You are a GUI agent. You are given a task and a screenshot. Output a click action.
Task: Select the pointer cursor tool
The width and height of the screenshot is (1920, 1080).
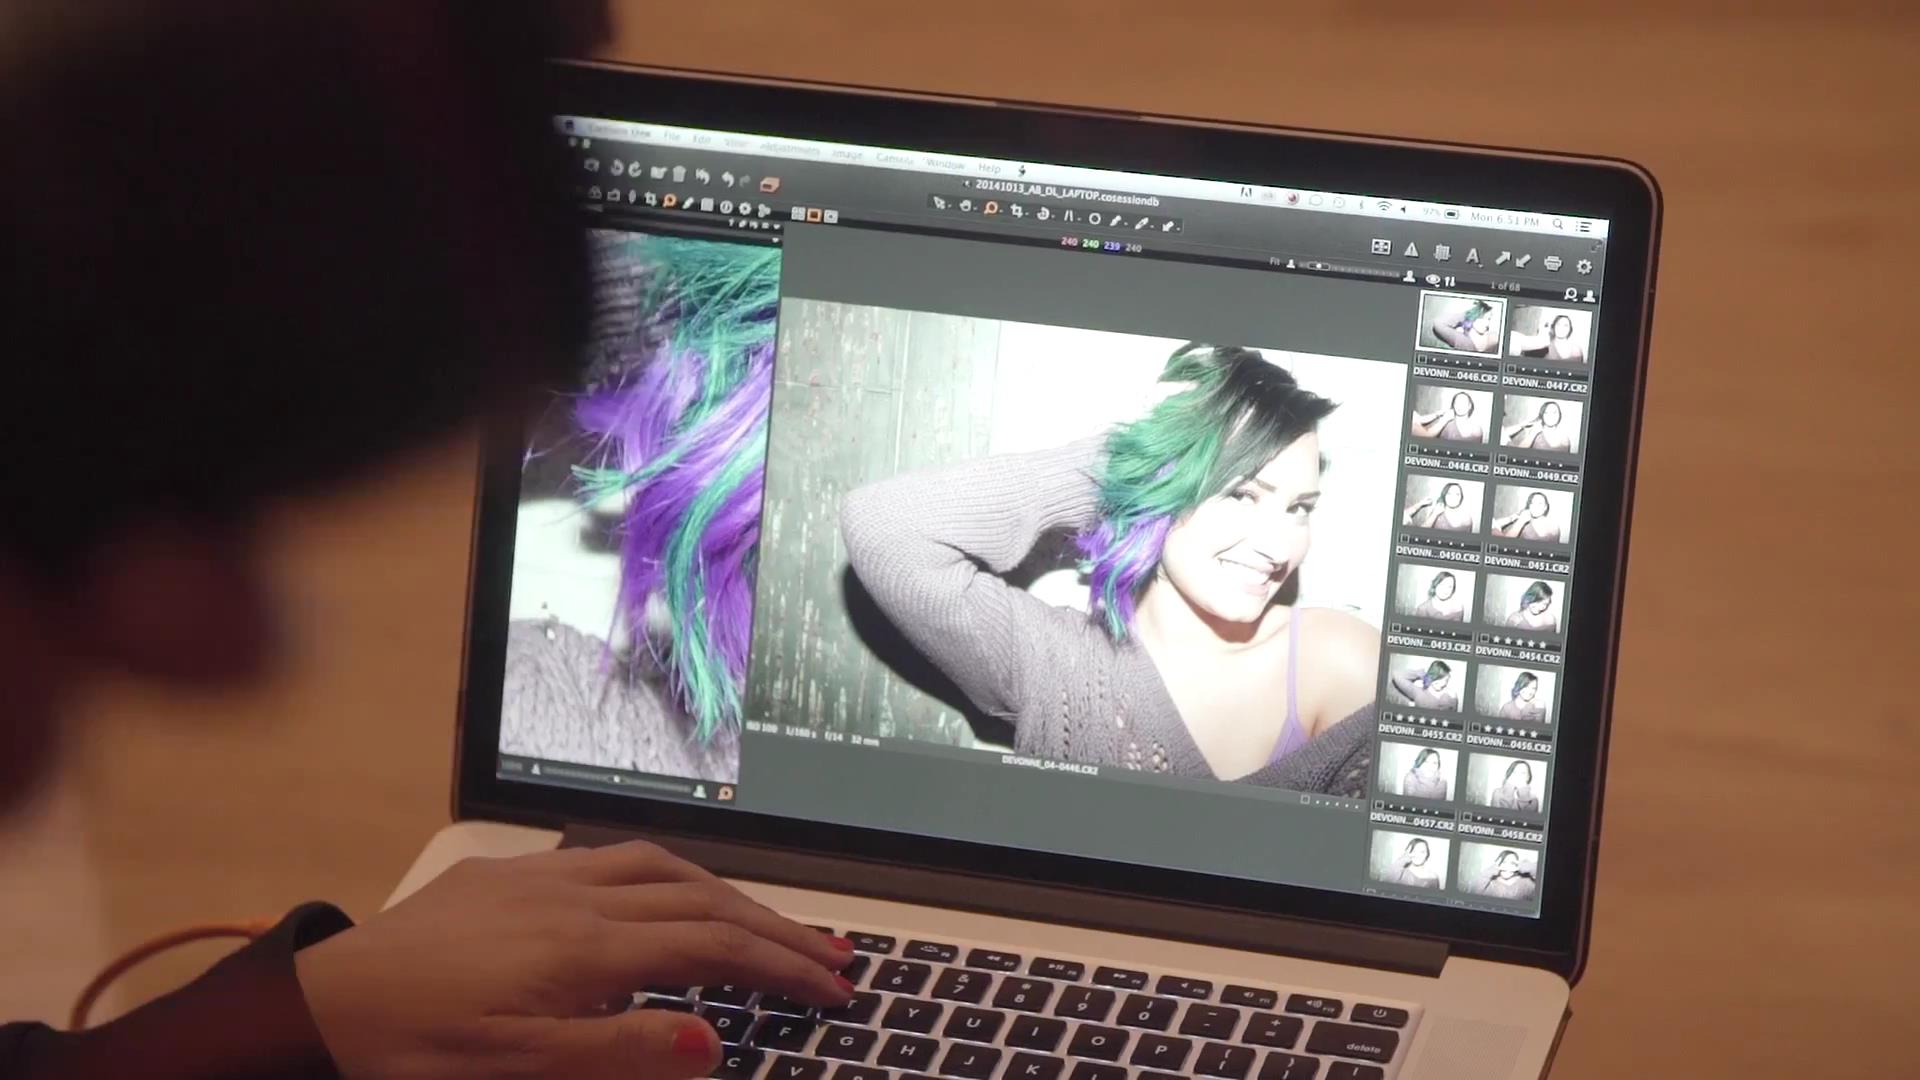pyautogui.click(x=939, y=203)
